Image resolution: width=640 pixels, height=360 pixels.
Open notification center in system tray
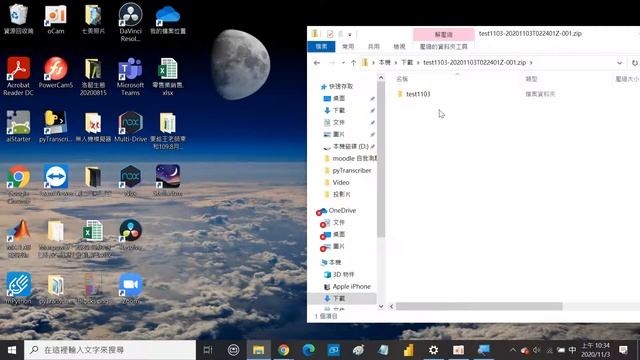coord(623,350)
